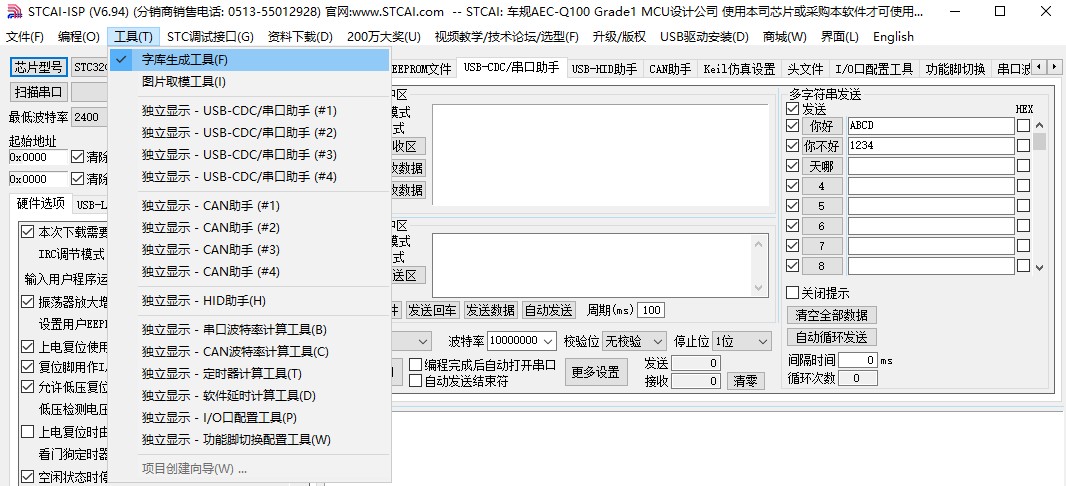This screenshot has width=1066, height=486.
Task: Click the STCAI-ISP title bar app icon
Action: pyautogui.click(x=14, y=12)
